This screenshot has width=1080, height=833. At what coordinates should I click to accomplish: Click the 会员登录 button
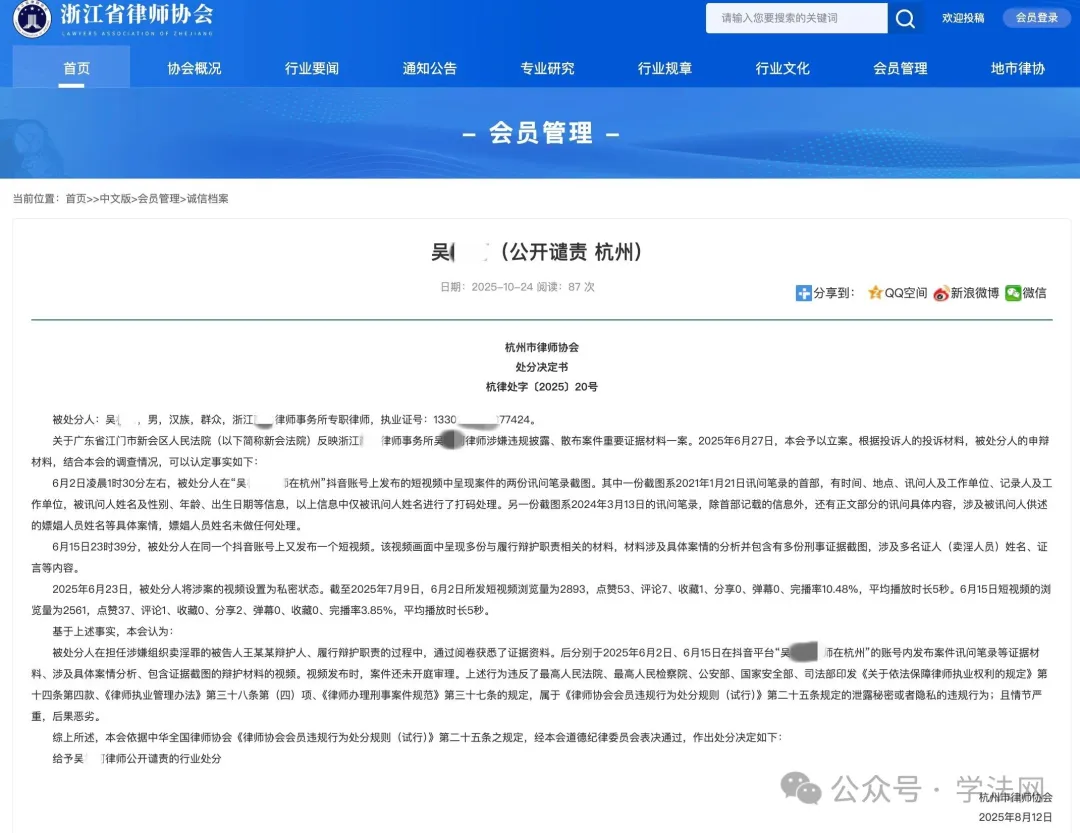click(x=1037, y=18)
